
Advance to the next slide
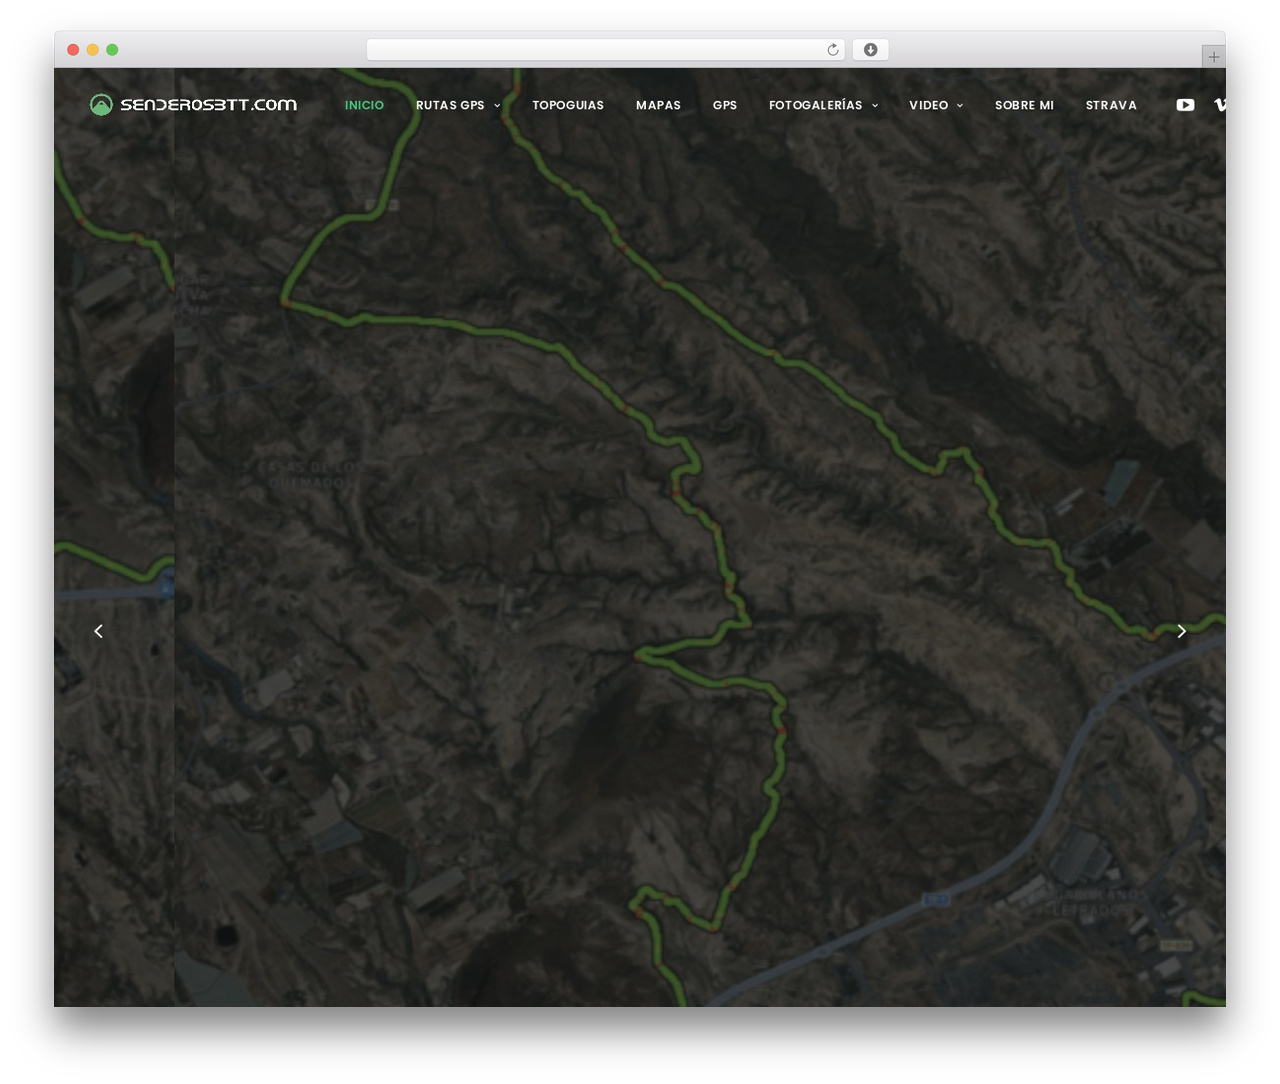[1181, 631]
